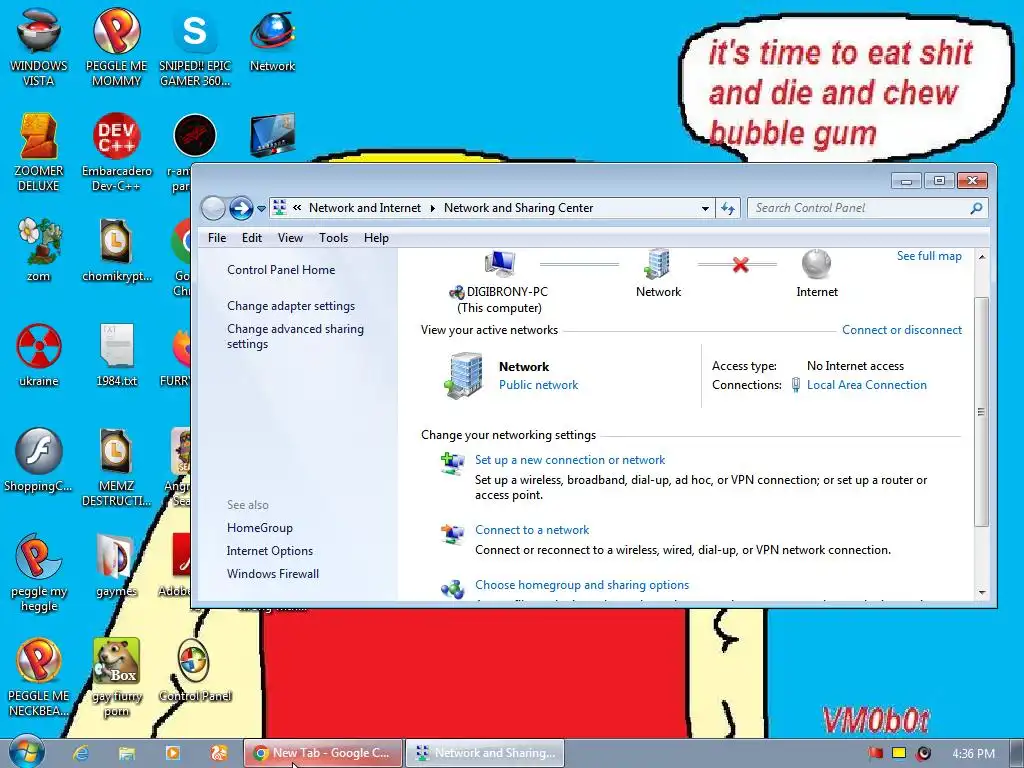Open the File menu
The width and height of the screenshot is (1024, 768).
pos(217,238)
